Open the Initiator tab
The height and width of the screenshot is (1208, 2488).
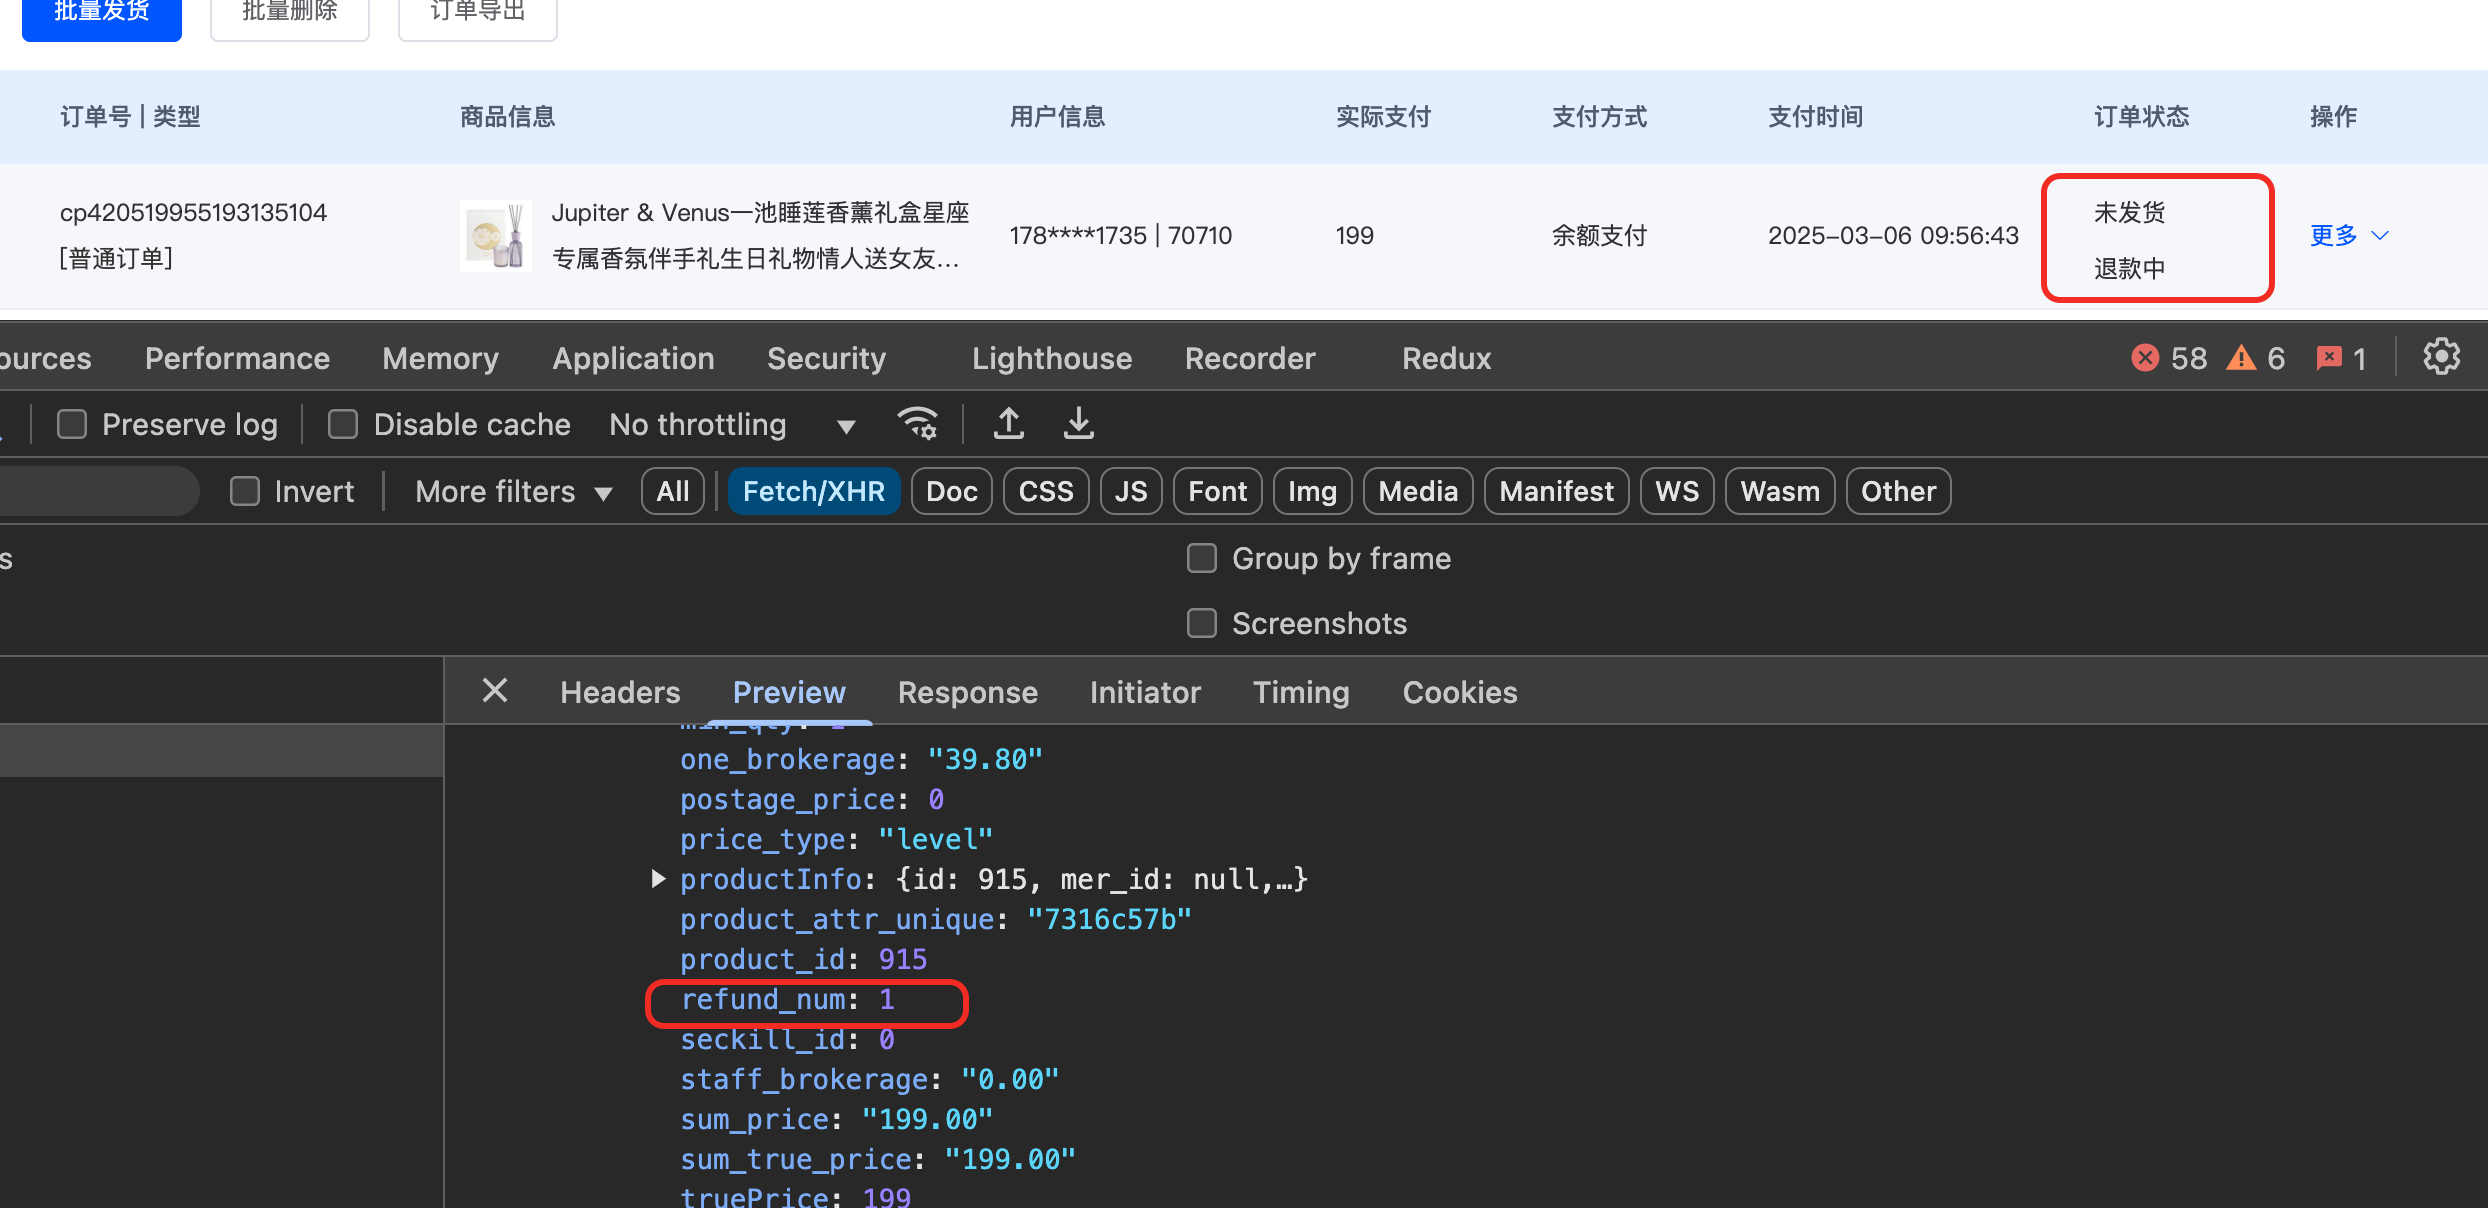1145,692
